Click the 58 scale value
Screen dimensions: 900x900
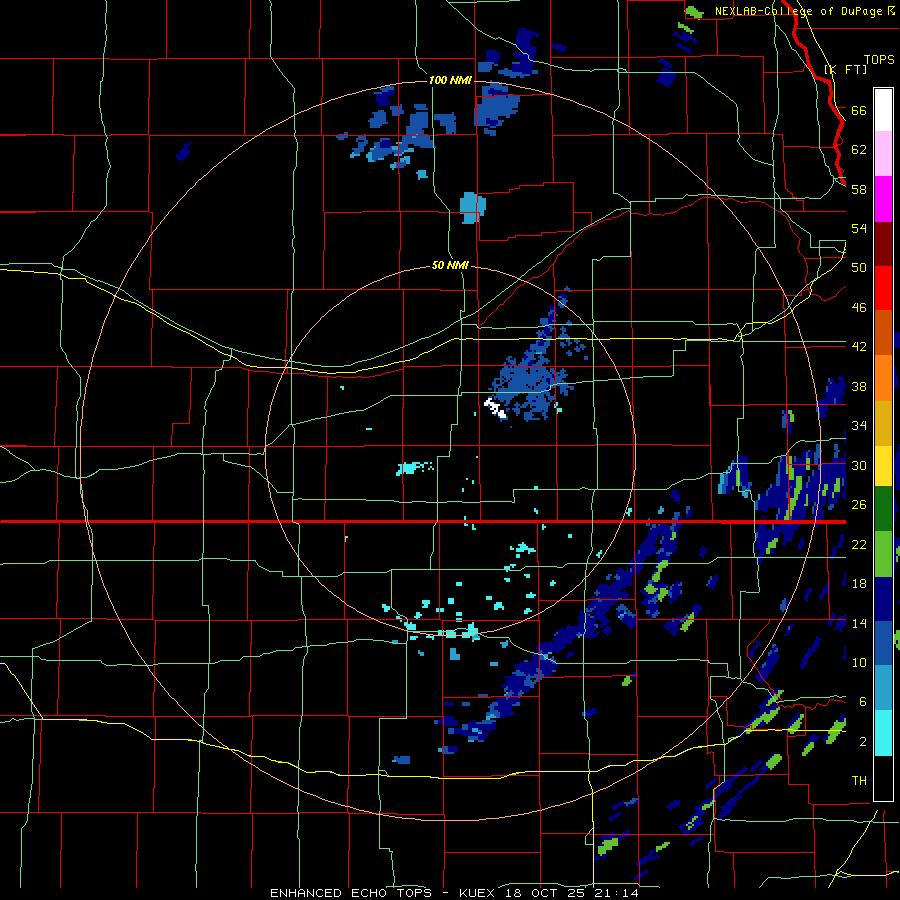(859, 189)
